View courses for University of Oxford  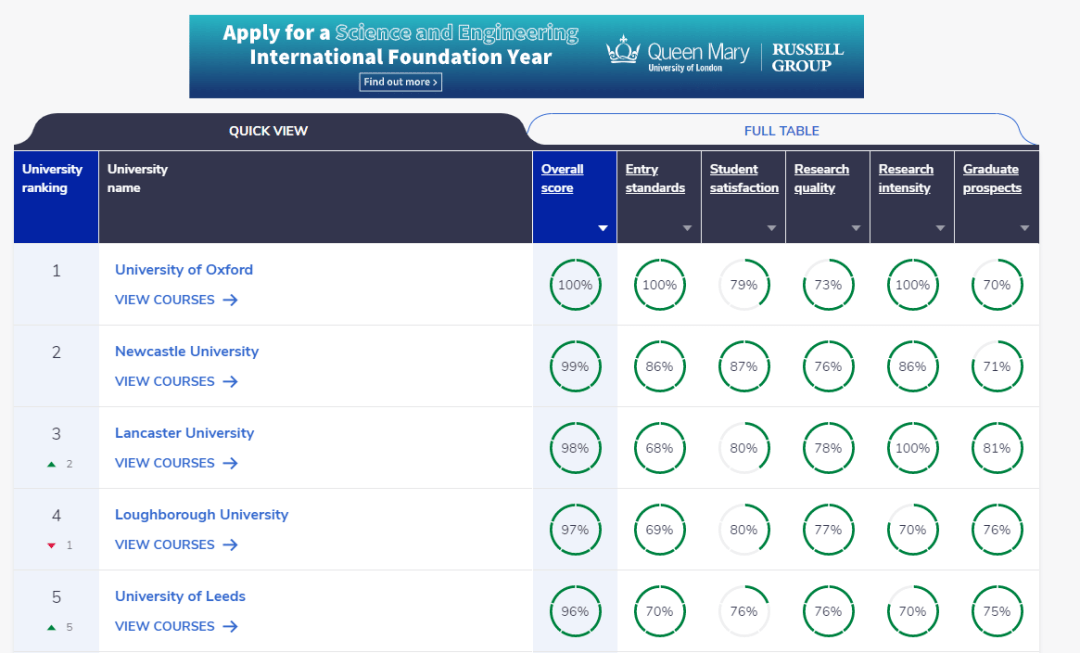(176, 300)
